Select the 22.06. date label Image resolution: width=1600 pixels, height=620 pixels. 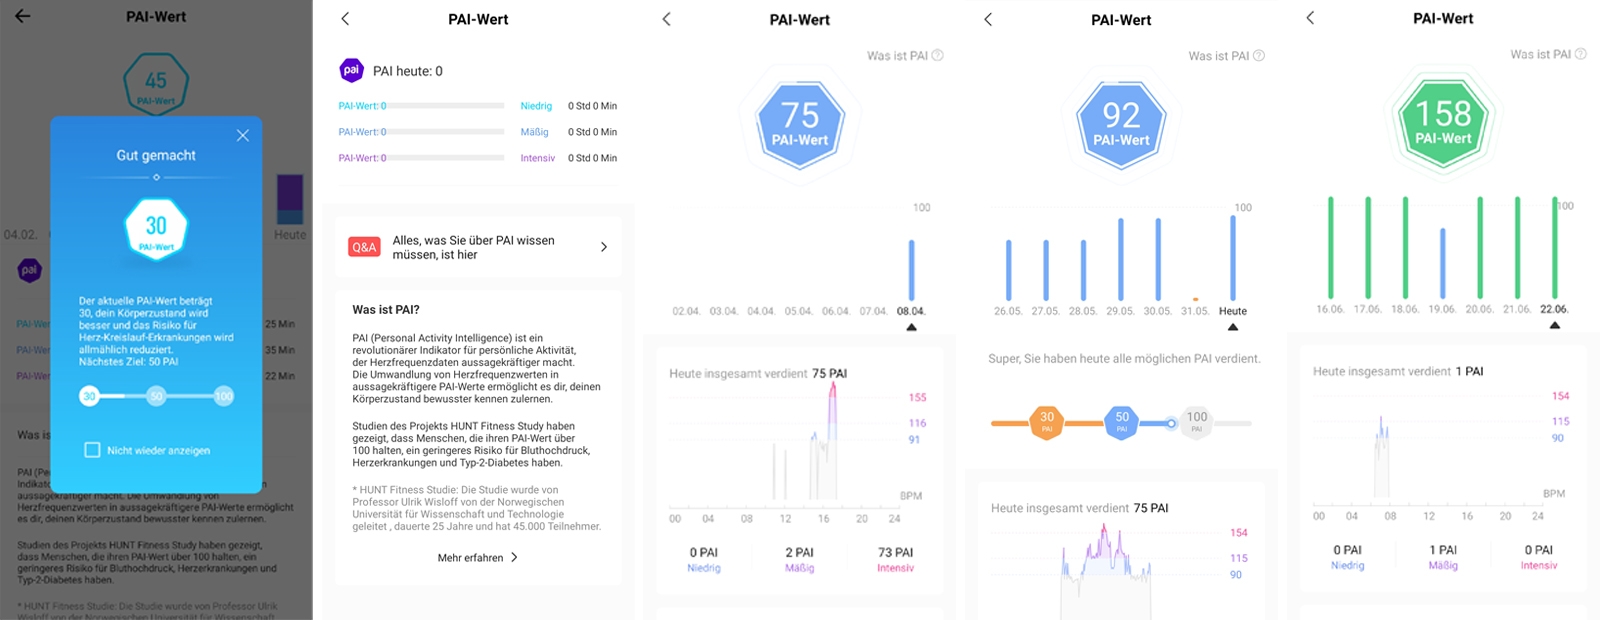pyautogui.click(x=1554, y=309)
